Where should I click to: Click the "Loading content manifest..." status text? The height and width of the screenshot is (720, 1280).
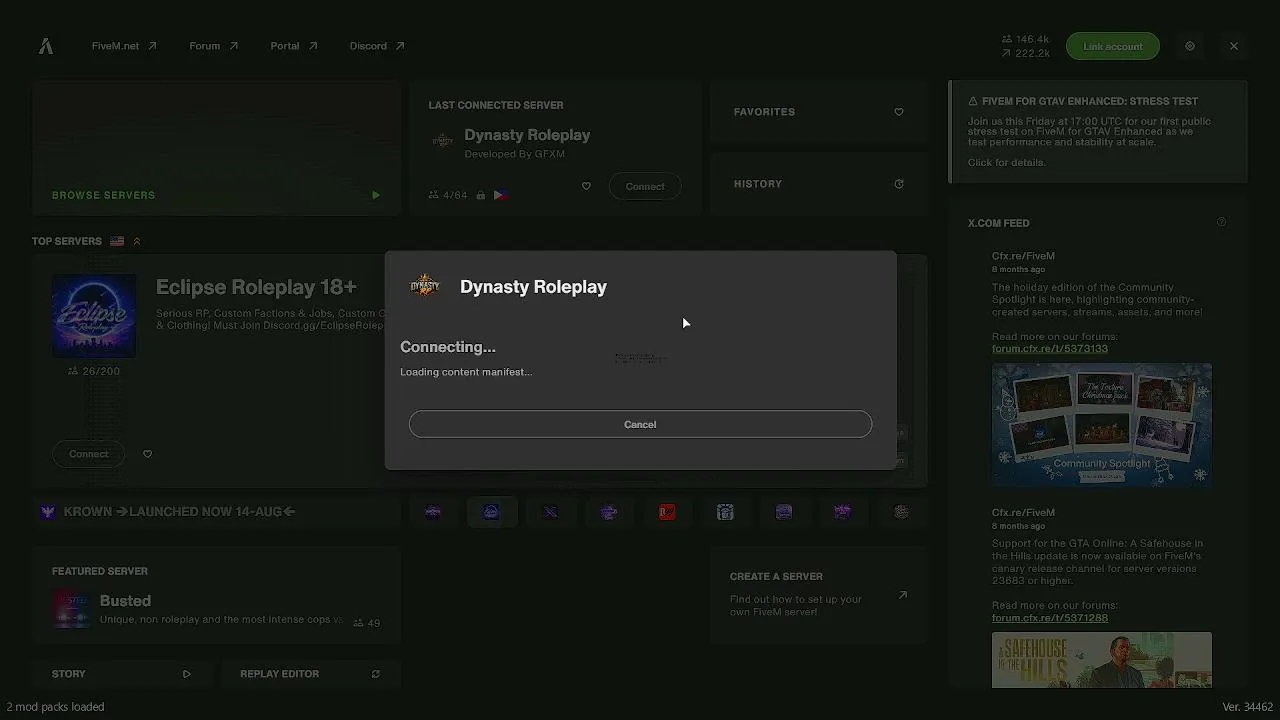tap(466, 372)
